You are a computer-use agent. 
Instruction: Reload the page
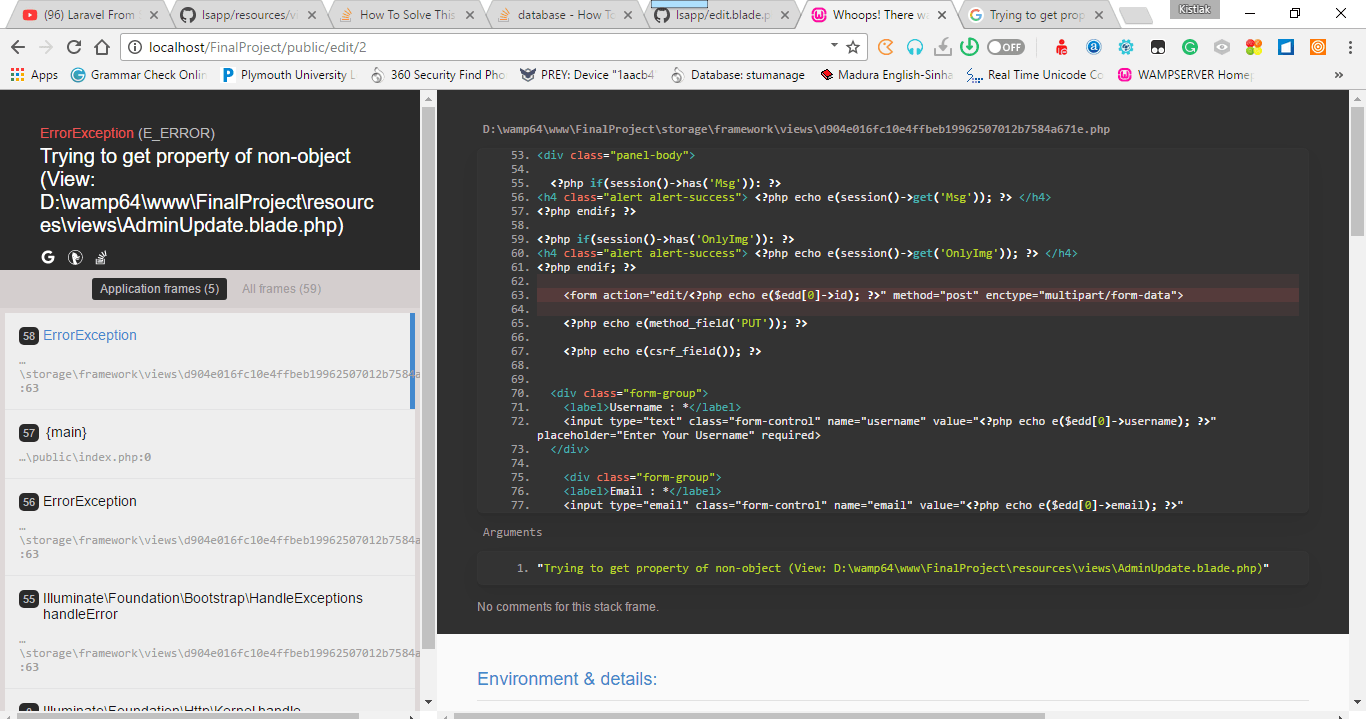(x=74, y=47)
